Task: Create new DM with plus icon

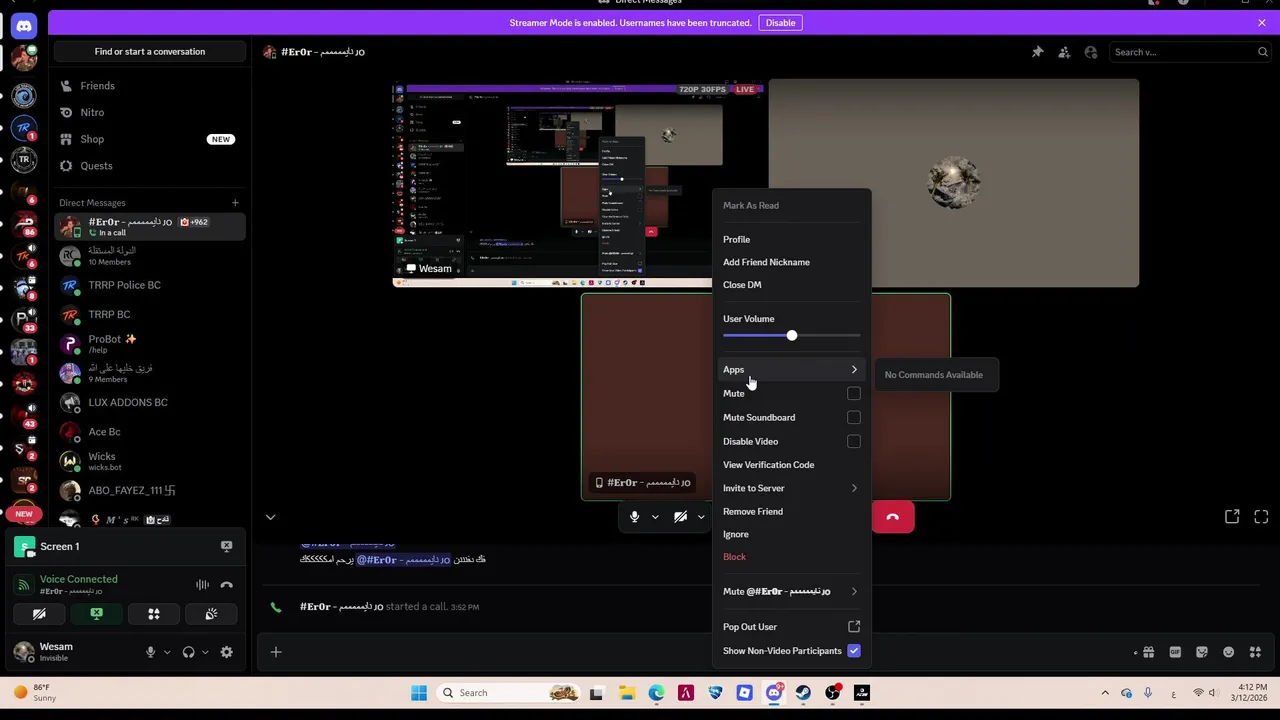Action: pos(235,203)
